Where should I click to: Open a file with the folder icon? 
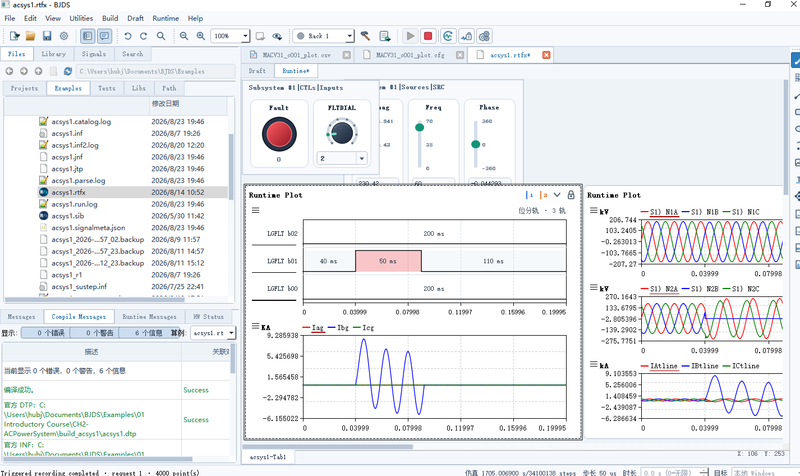[31, 36]
